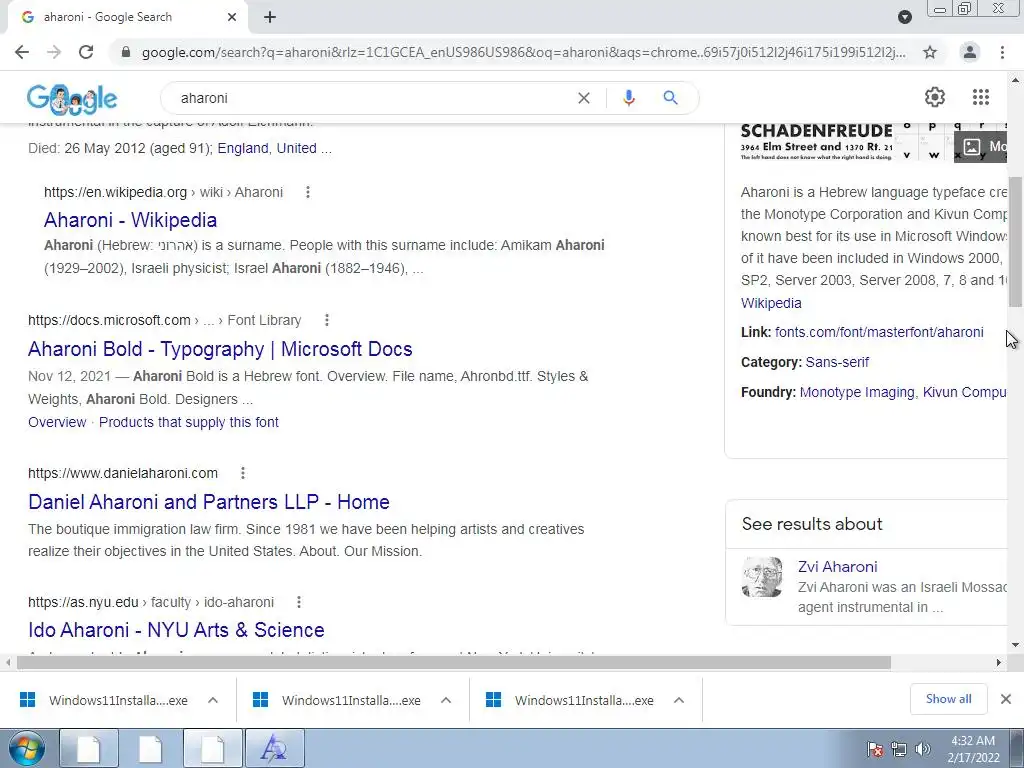
Task: Open the first blank document taskbar item
Action: pyautogui.click(x=89, y=748)
